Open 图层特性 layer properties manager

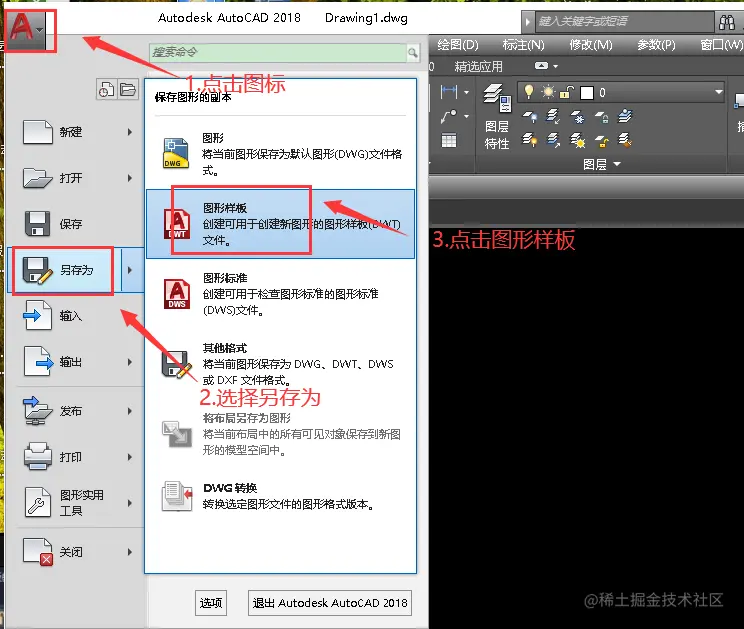(x=497, y=116)
